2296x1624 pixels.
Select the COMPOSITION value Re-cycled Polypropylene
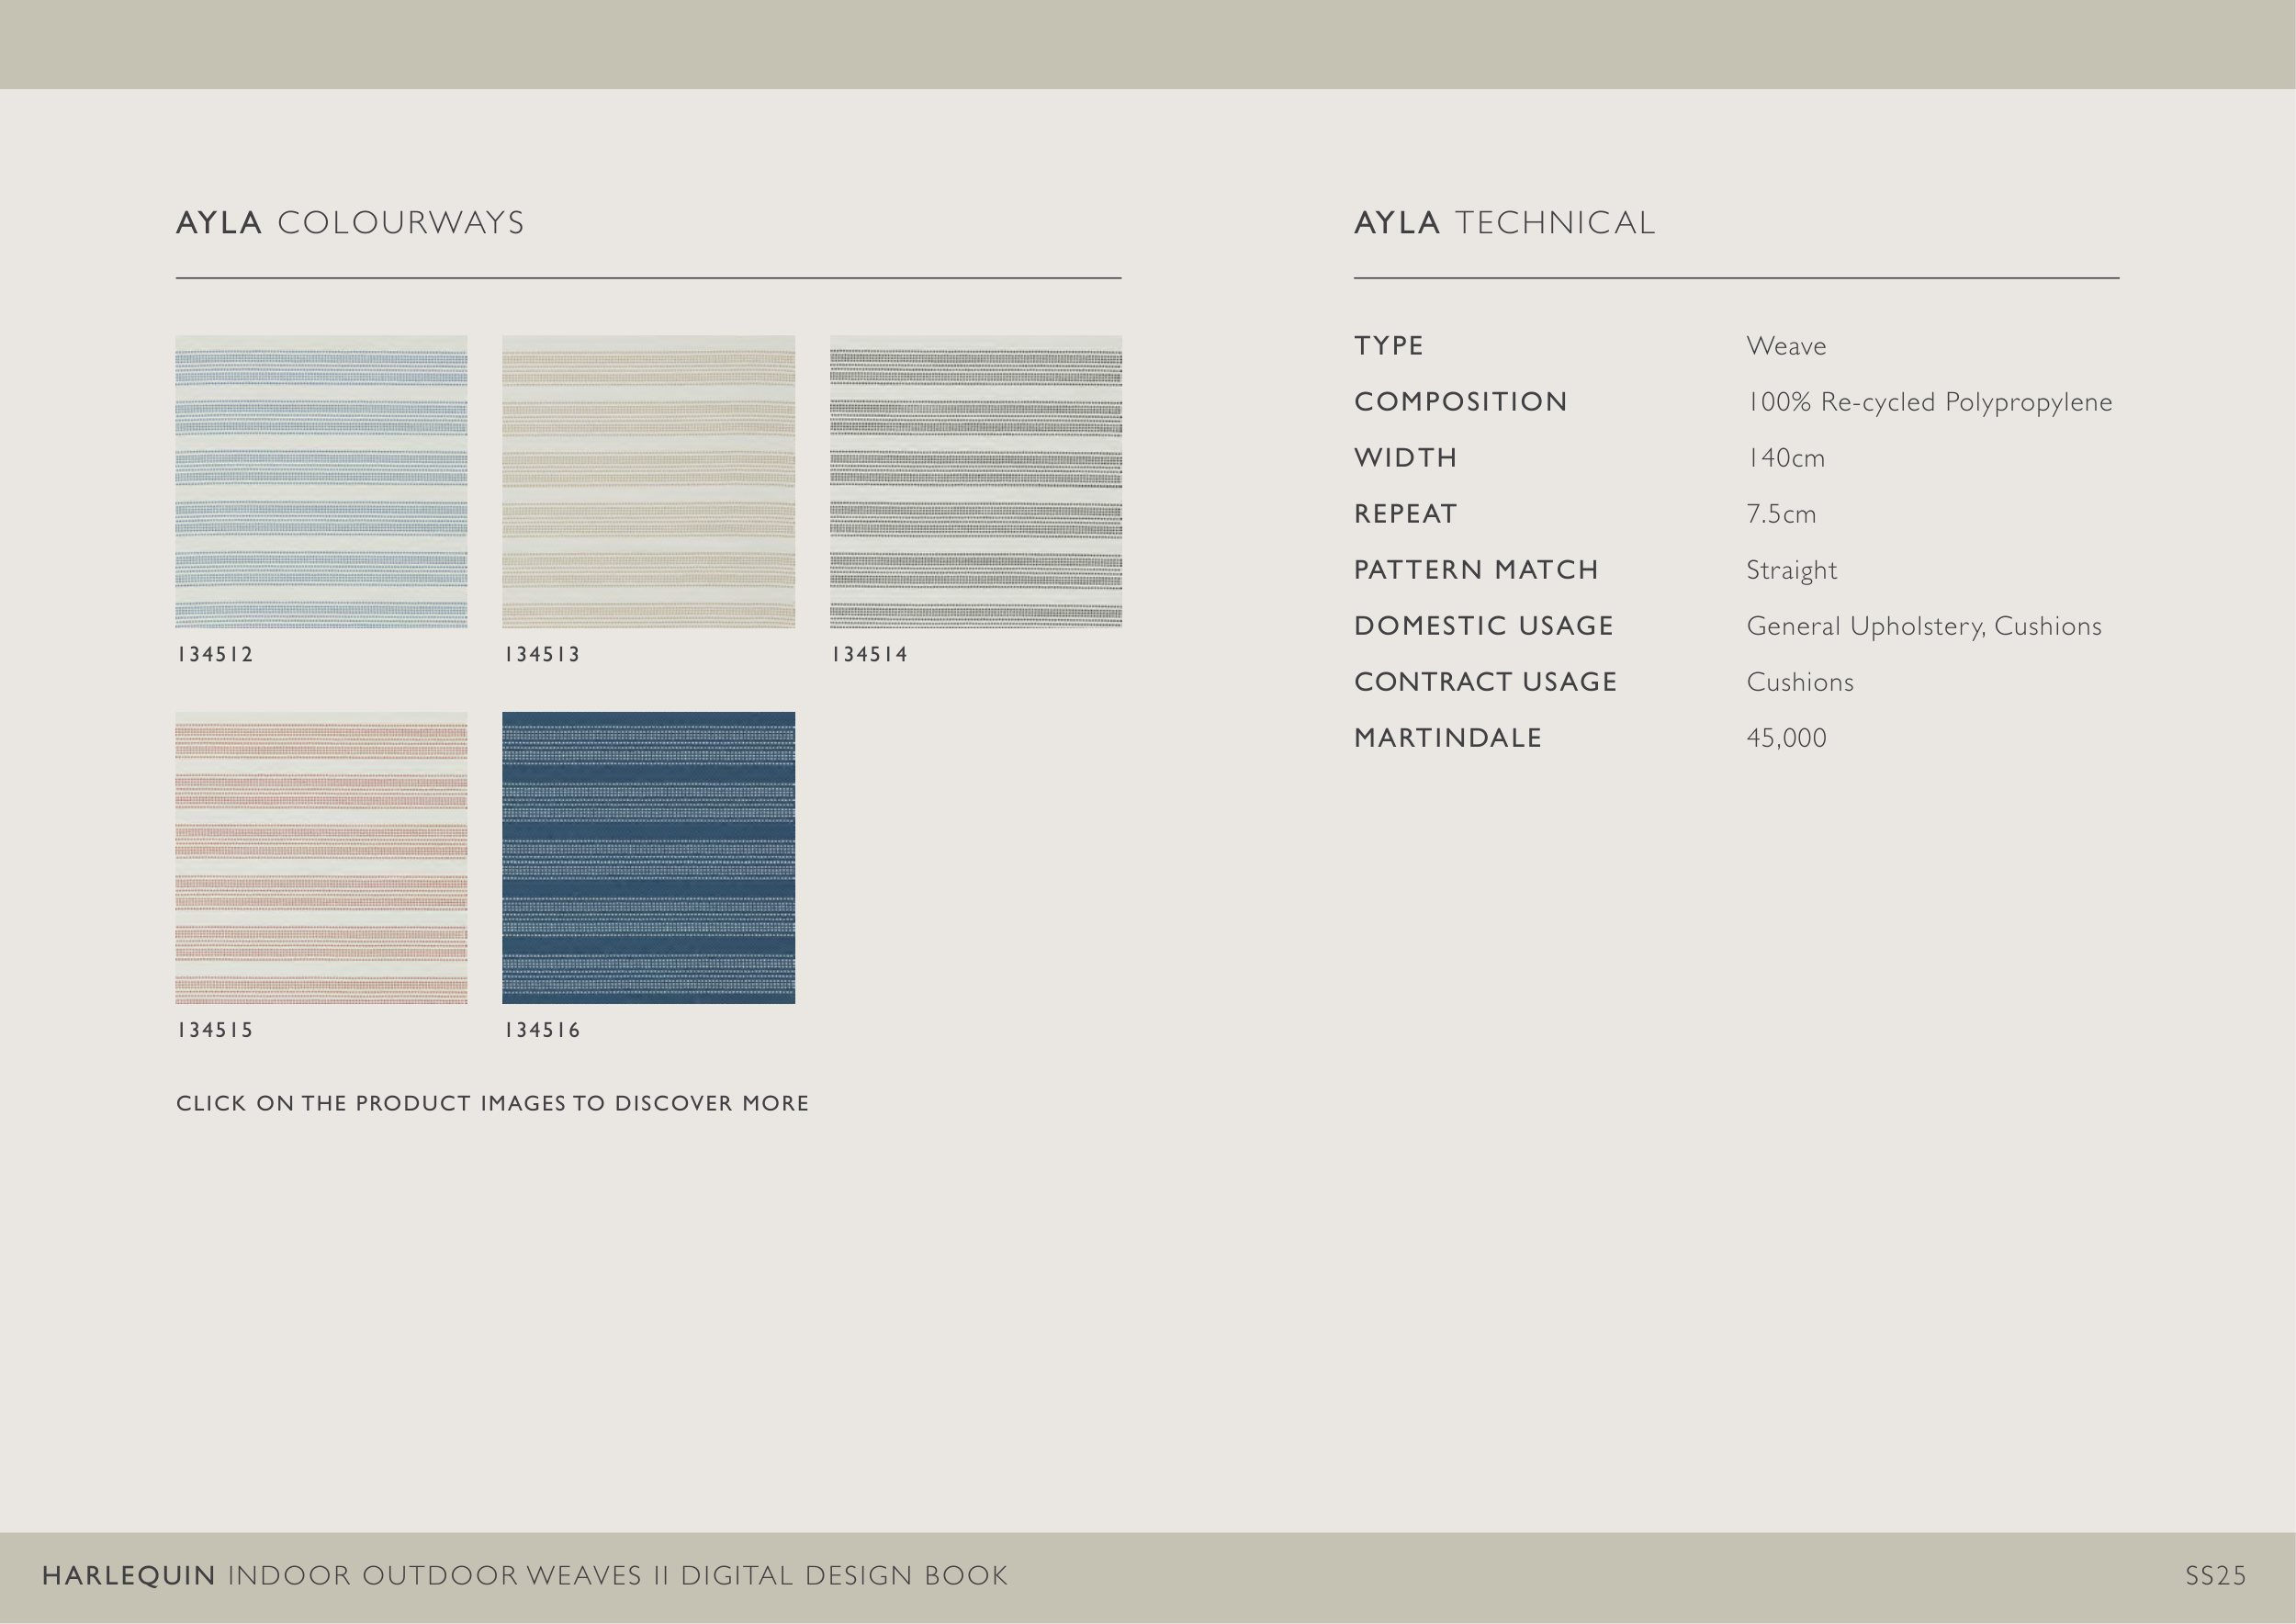click(x=1928, y=402)
